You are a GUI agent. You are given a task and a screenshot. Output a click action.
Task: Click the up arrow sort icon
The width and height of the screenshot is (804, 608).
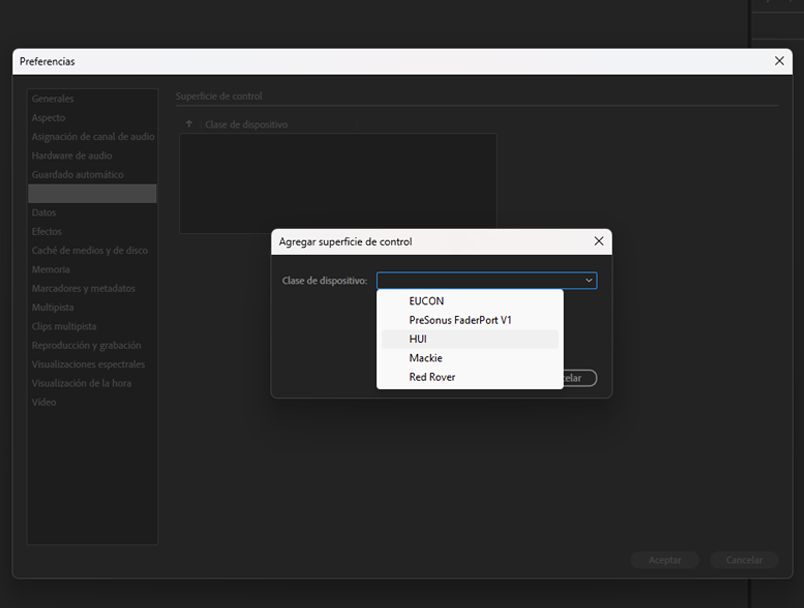coord(189,124)
